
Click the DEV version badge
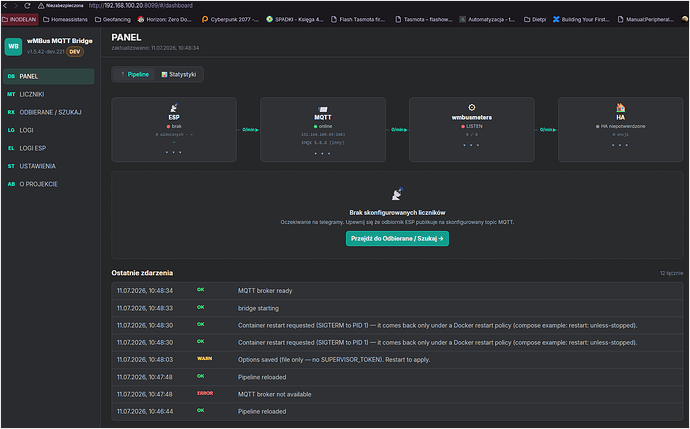(x=75, y=51)
